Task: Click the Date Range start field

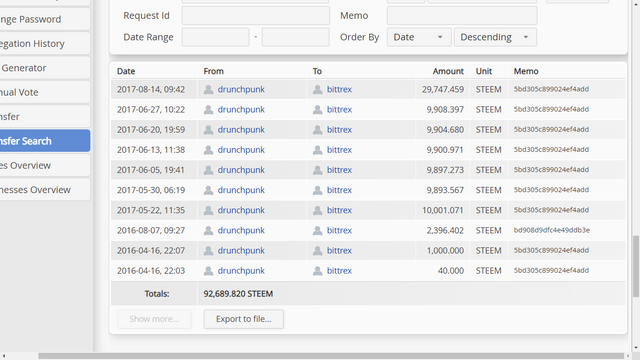Action: pyautogui.click(x=216, y=37)
